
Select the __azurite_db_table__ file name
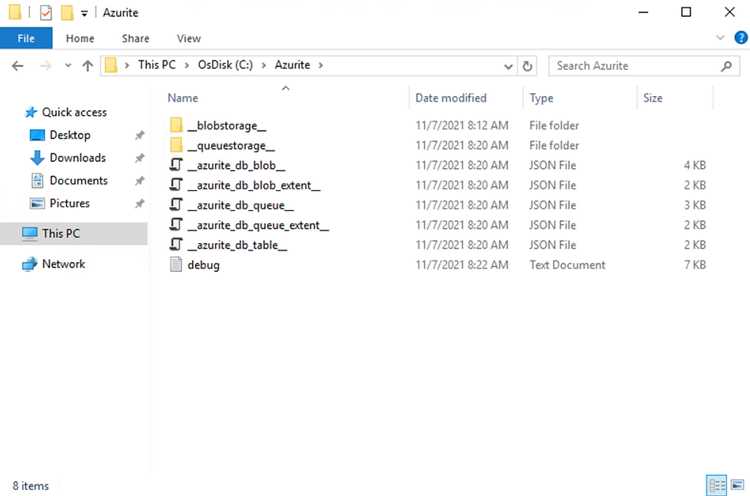(237, 245)
